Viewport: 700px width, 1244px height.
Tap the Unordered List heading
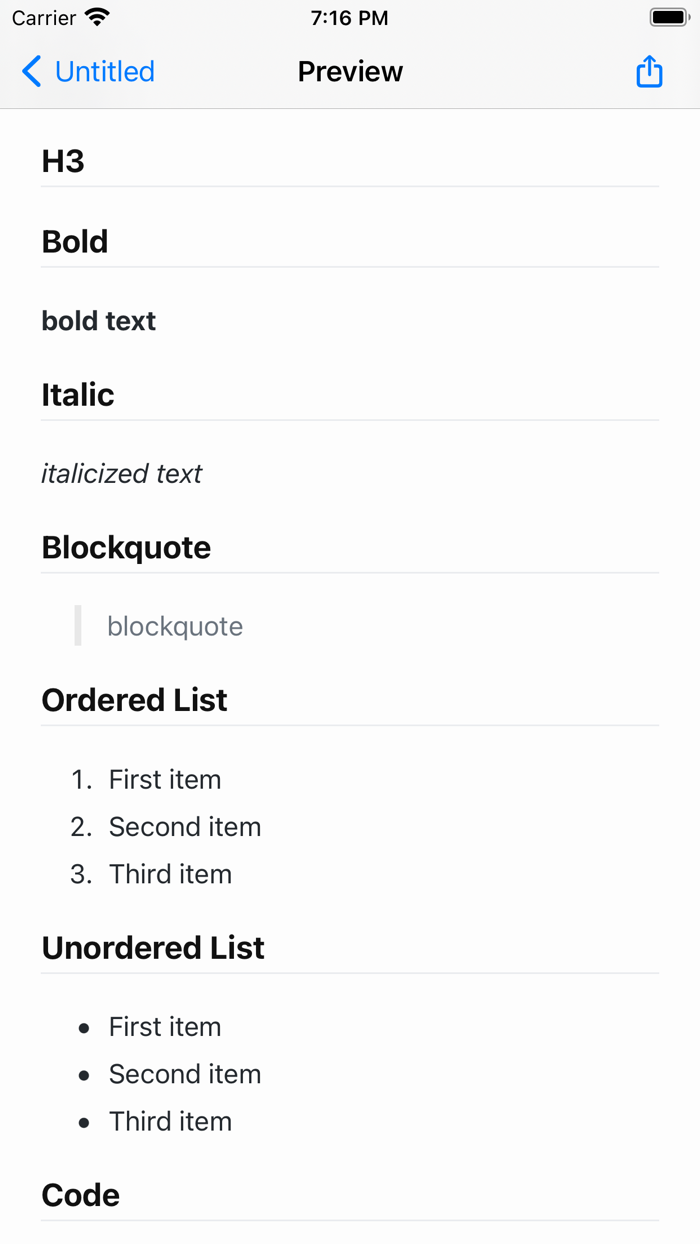[x=152, y=947]
